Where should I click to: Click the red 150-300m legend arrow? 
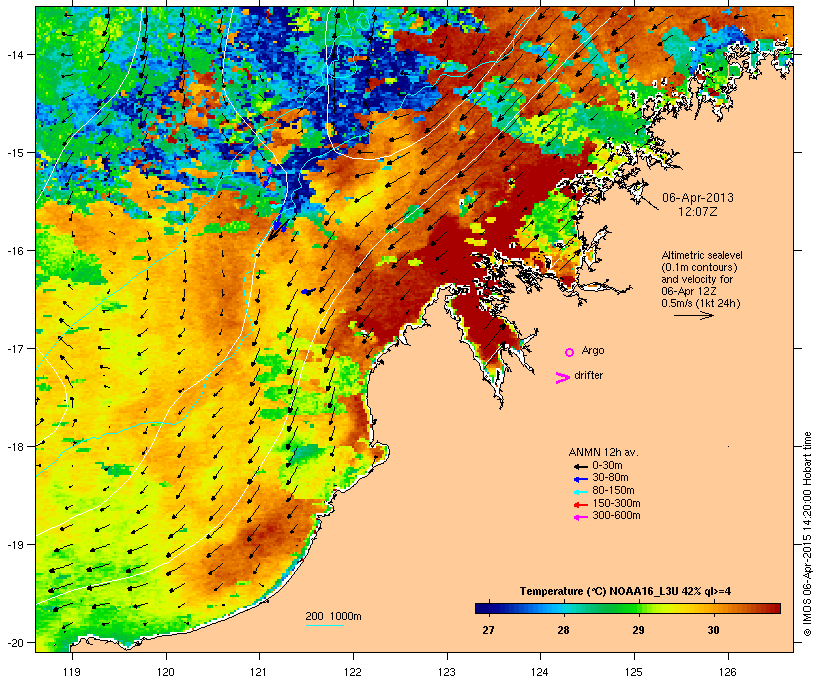pos(580,505)
